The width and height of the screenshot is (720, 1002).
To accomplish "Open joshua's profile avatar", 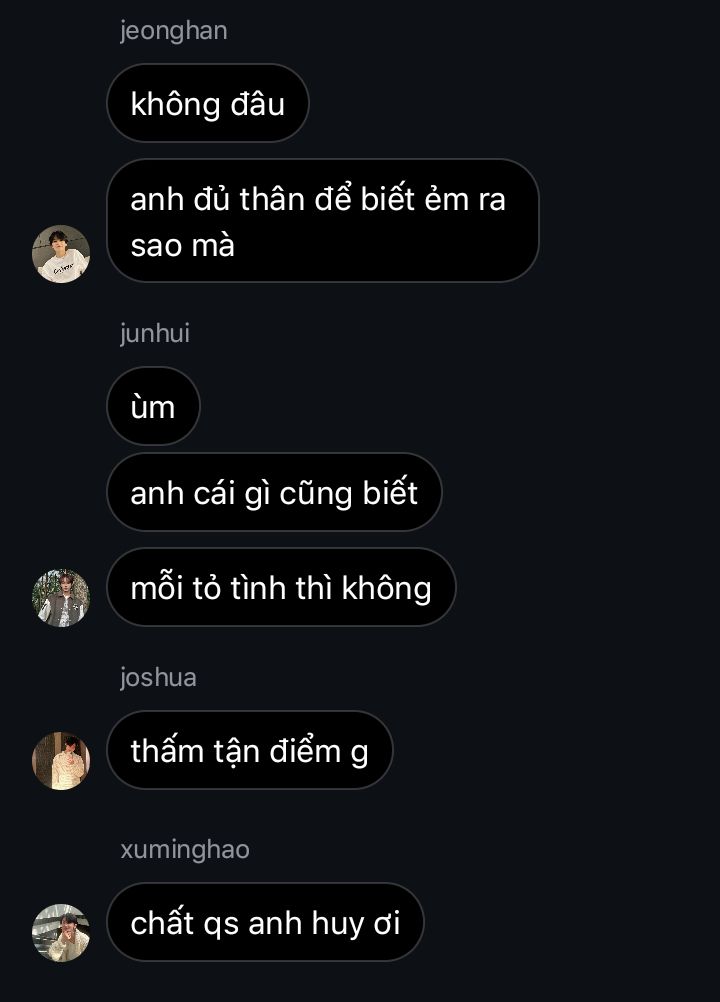I will (x=61, y=761).
